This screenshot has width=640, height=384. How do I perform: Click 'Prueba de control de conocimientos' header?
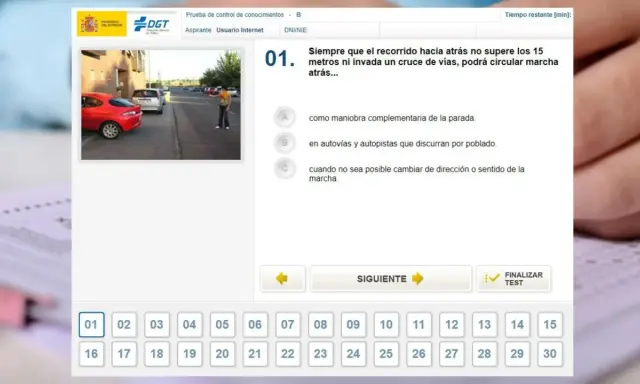[235, 15]
